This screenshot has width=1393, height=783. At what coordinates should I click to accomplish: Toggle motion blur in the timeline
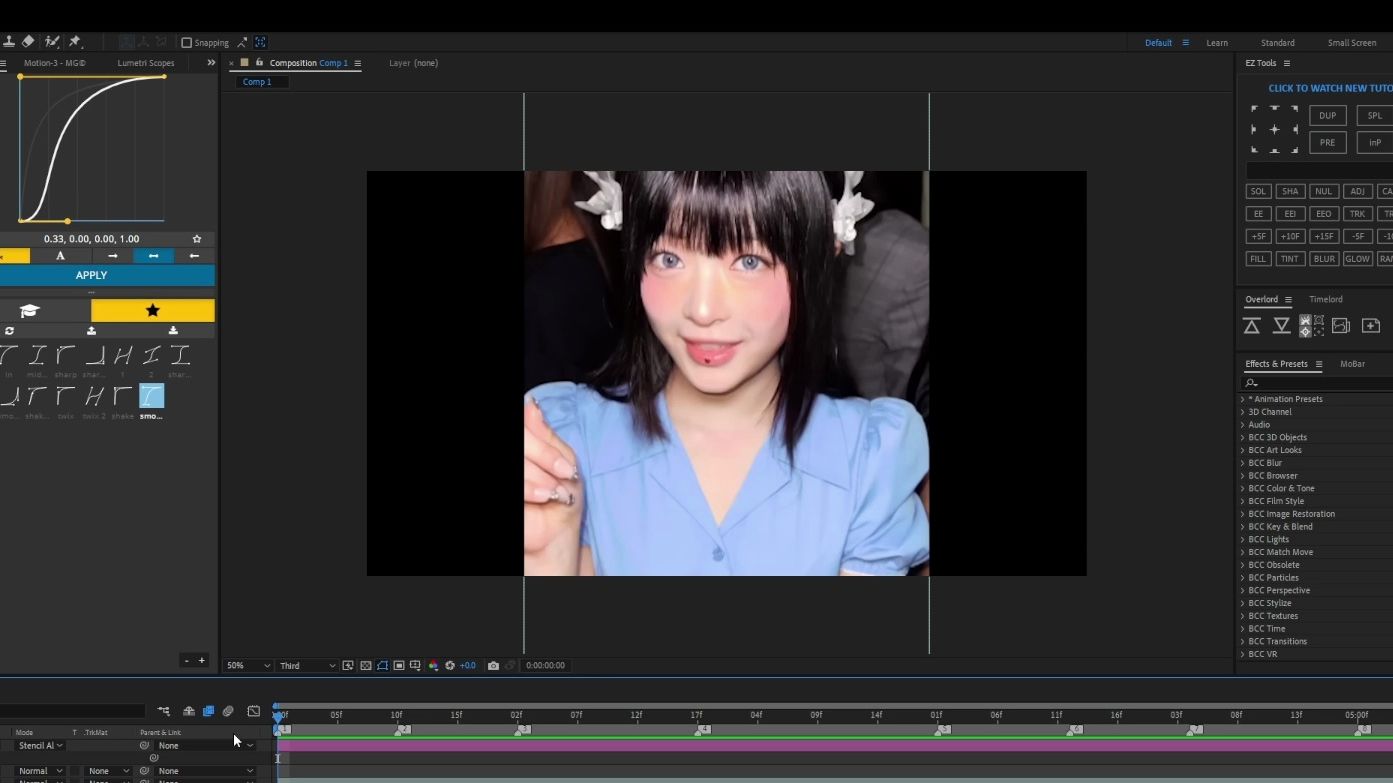[228, 712]
